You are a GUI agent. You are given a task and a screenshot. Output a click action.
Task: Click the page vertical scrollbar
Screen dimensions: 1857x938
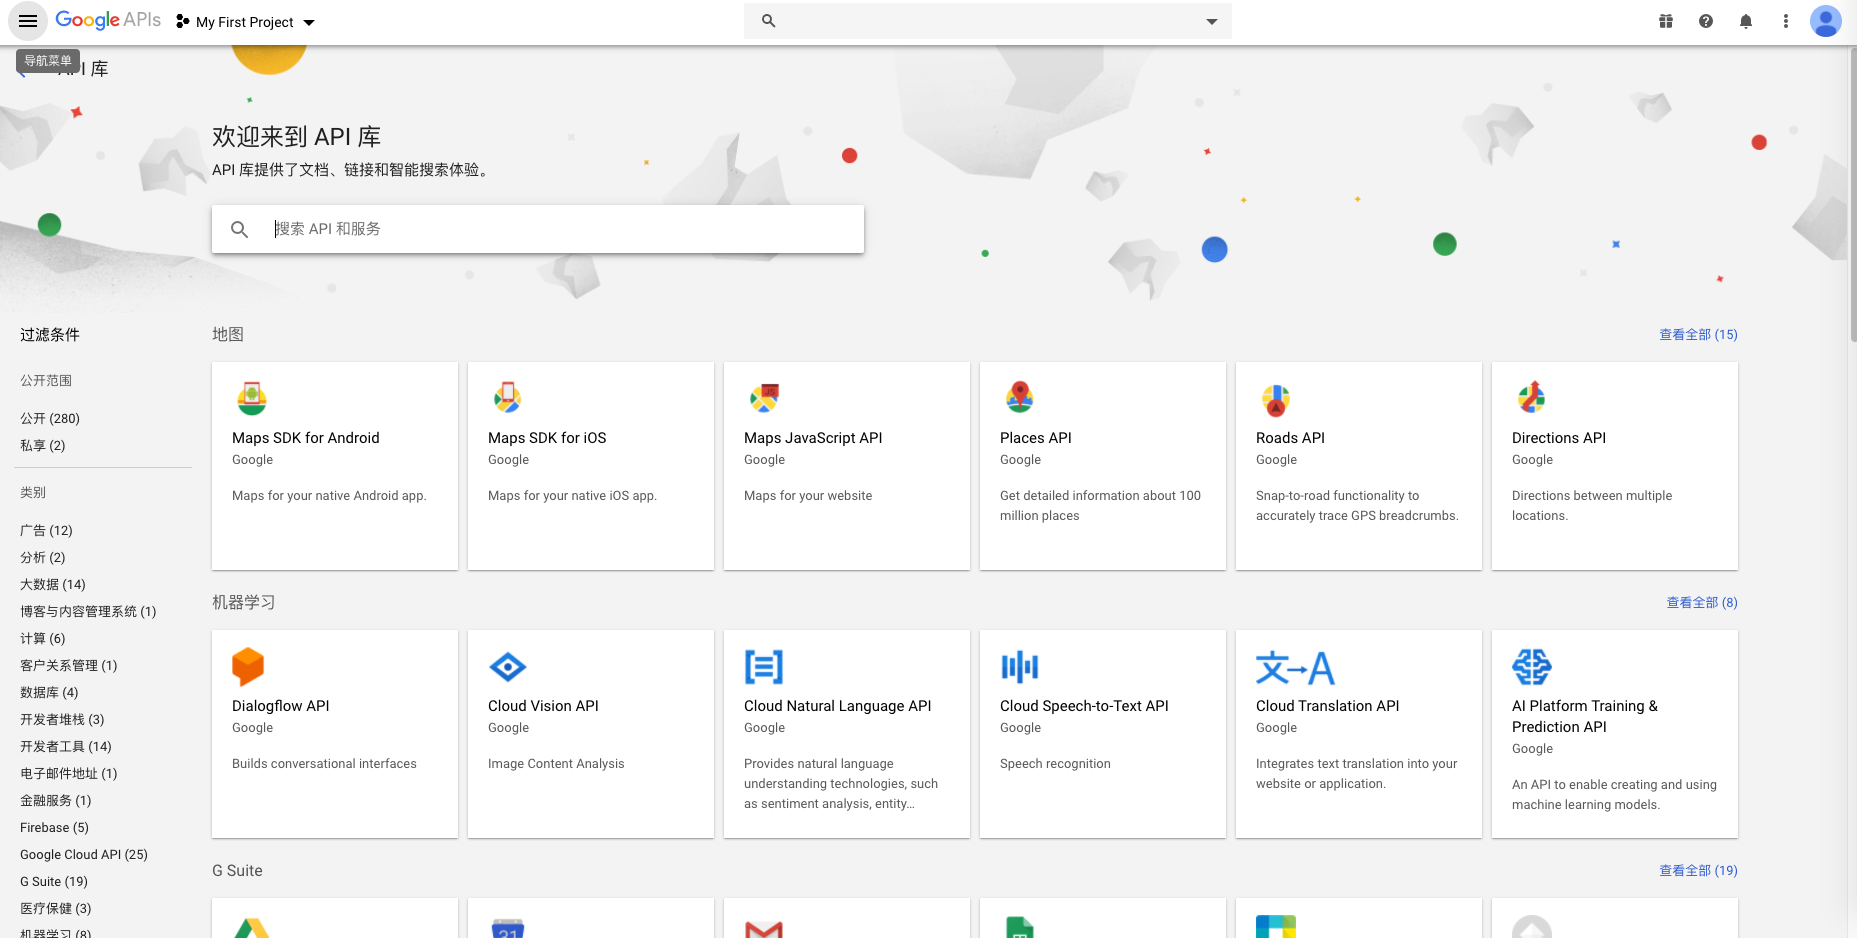[1852, 195]
